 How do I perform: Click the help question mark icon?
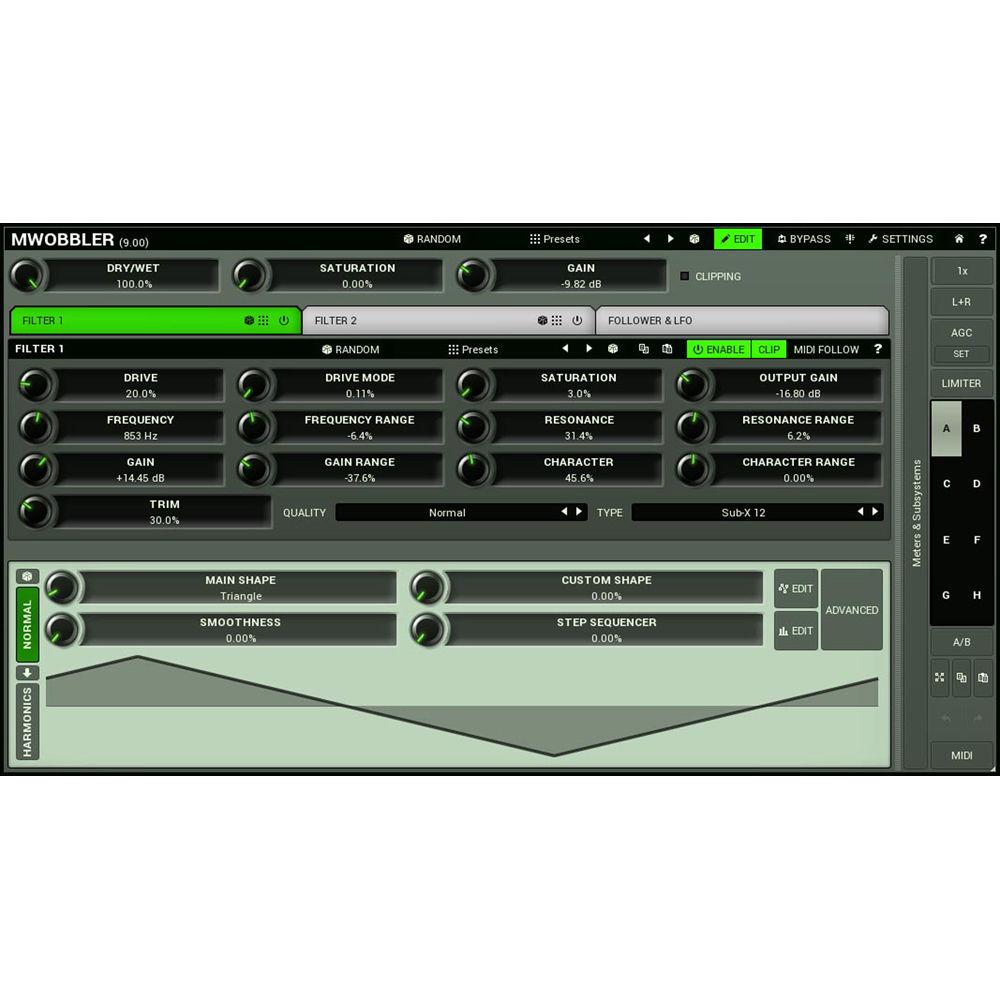pyautogui.click(x=982, y=239)
